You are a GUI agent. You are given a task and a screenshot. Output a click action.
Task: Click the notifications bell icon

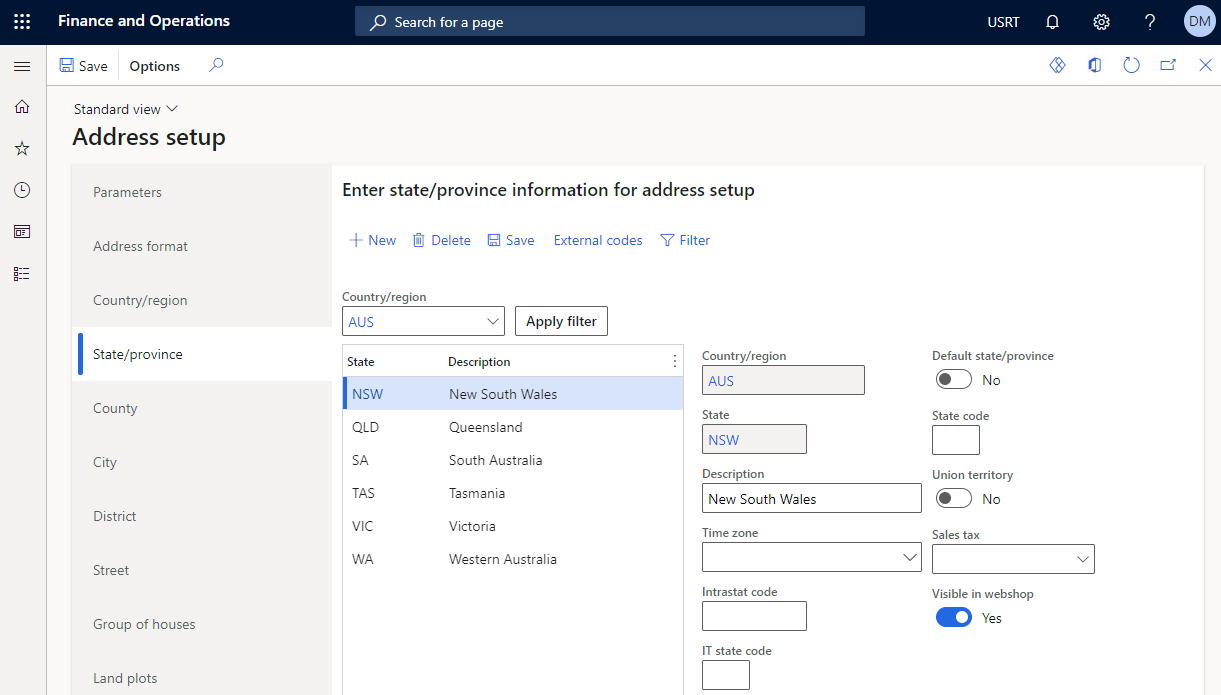[1052, 22]
